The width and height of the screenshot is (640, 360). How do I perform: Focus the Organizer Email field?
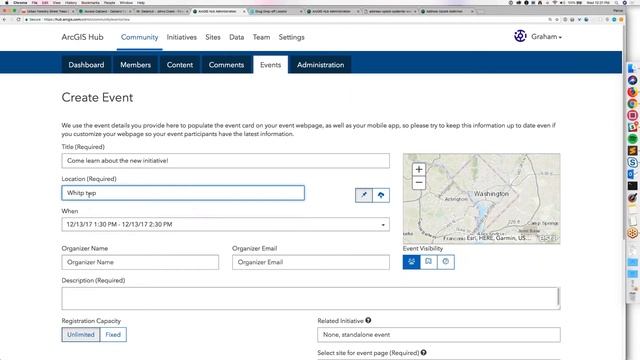point(311,262)
